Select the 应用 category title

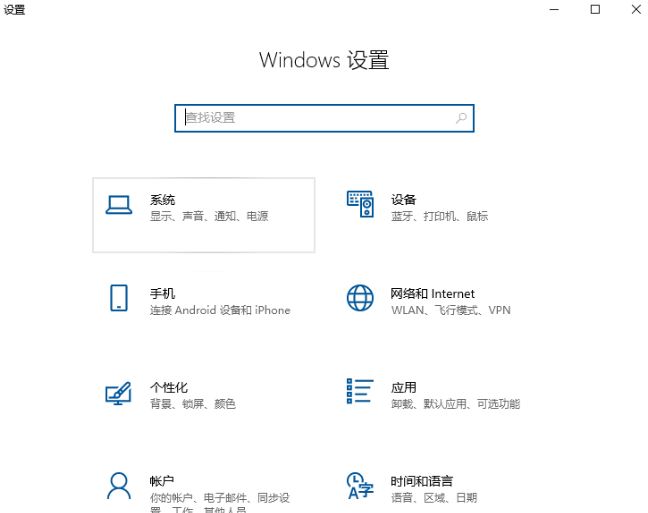point(403,387)
